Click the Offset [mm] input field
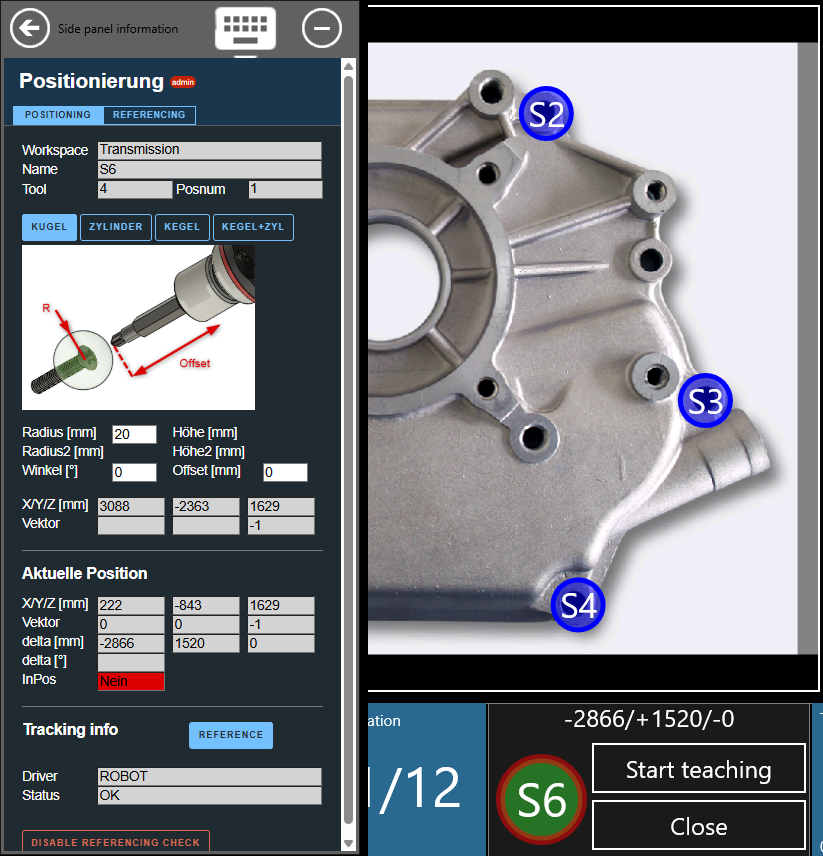The width and height of the screenshot is (823, 856). tap(285, 472)
